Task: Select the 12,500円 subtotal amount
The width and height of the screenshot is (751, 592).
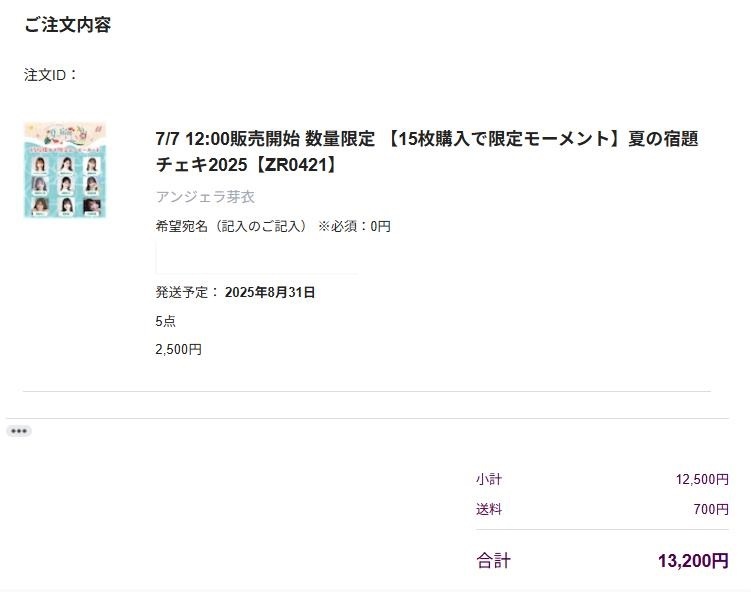Action: coord(702,479)
